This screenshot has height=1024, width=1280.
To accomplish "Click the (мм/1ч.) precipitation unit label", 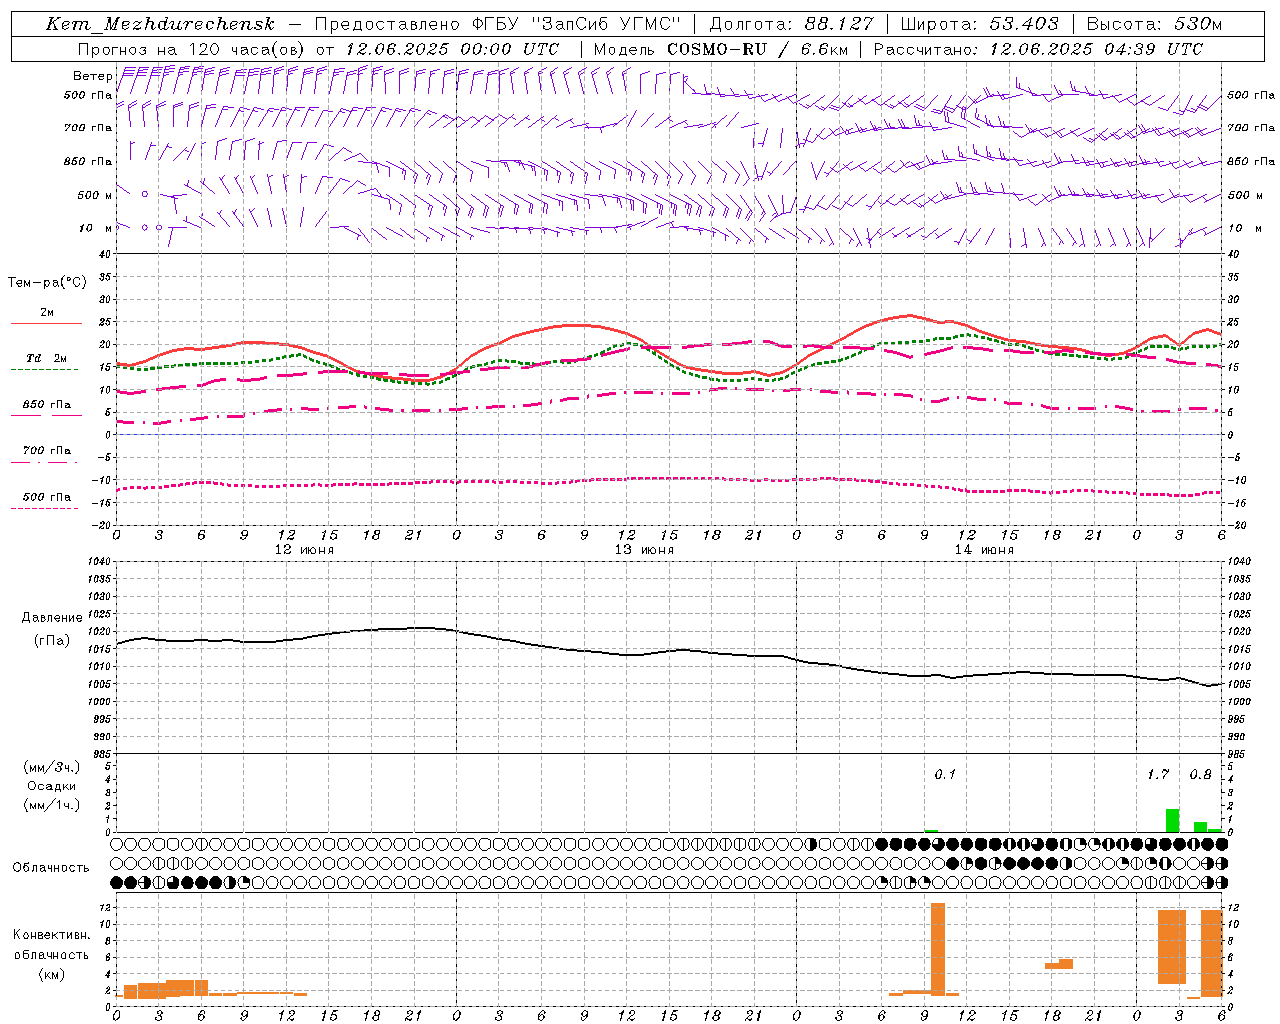I will (52, 804).
